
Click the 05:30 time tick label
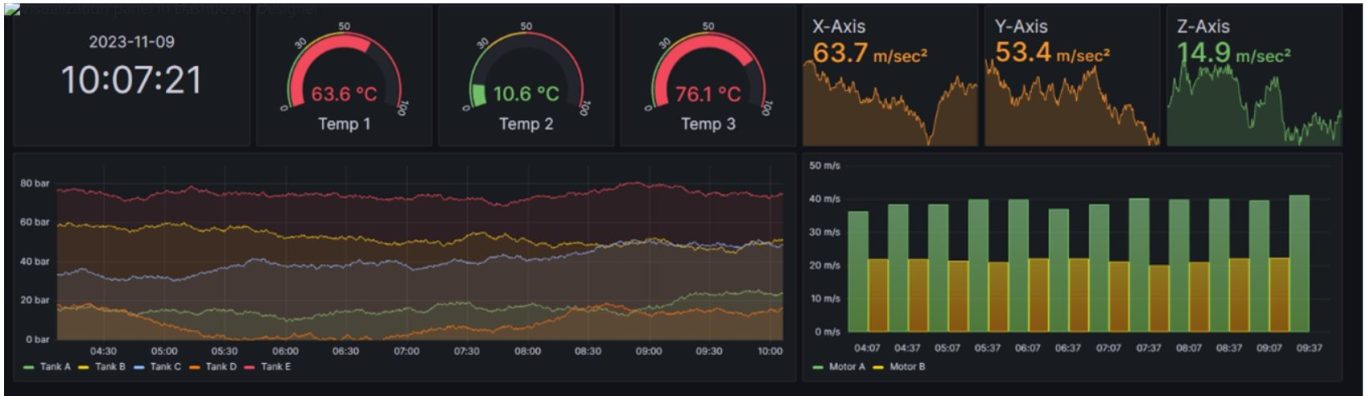point(225,351)
